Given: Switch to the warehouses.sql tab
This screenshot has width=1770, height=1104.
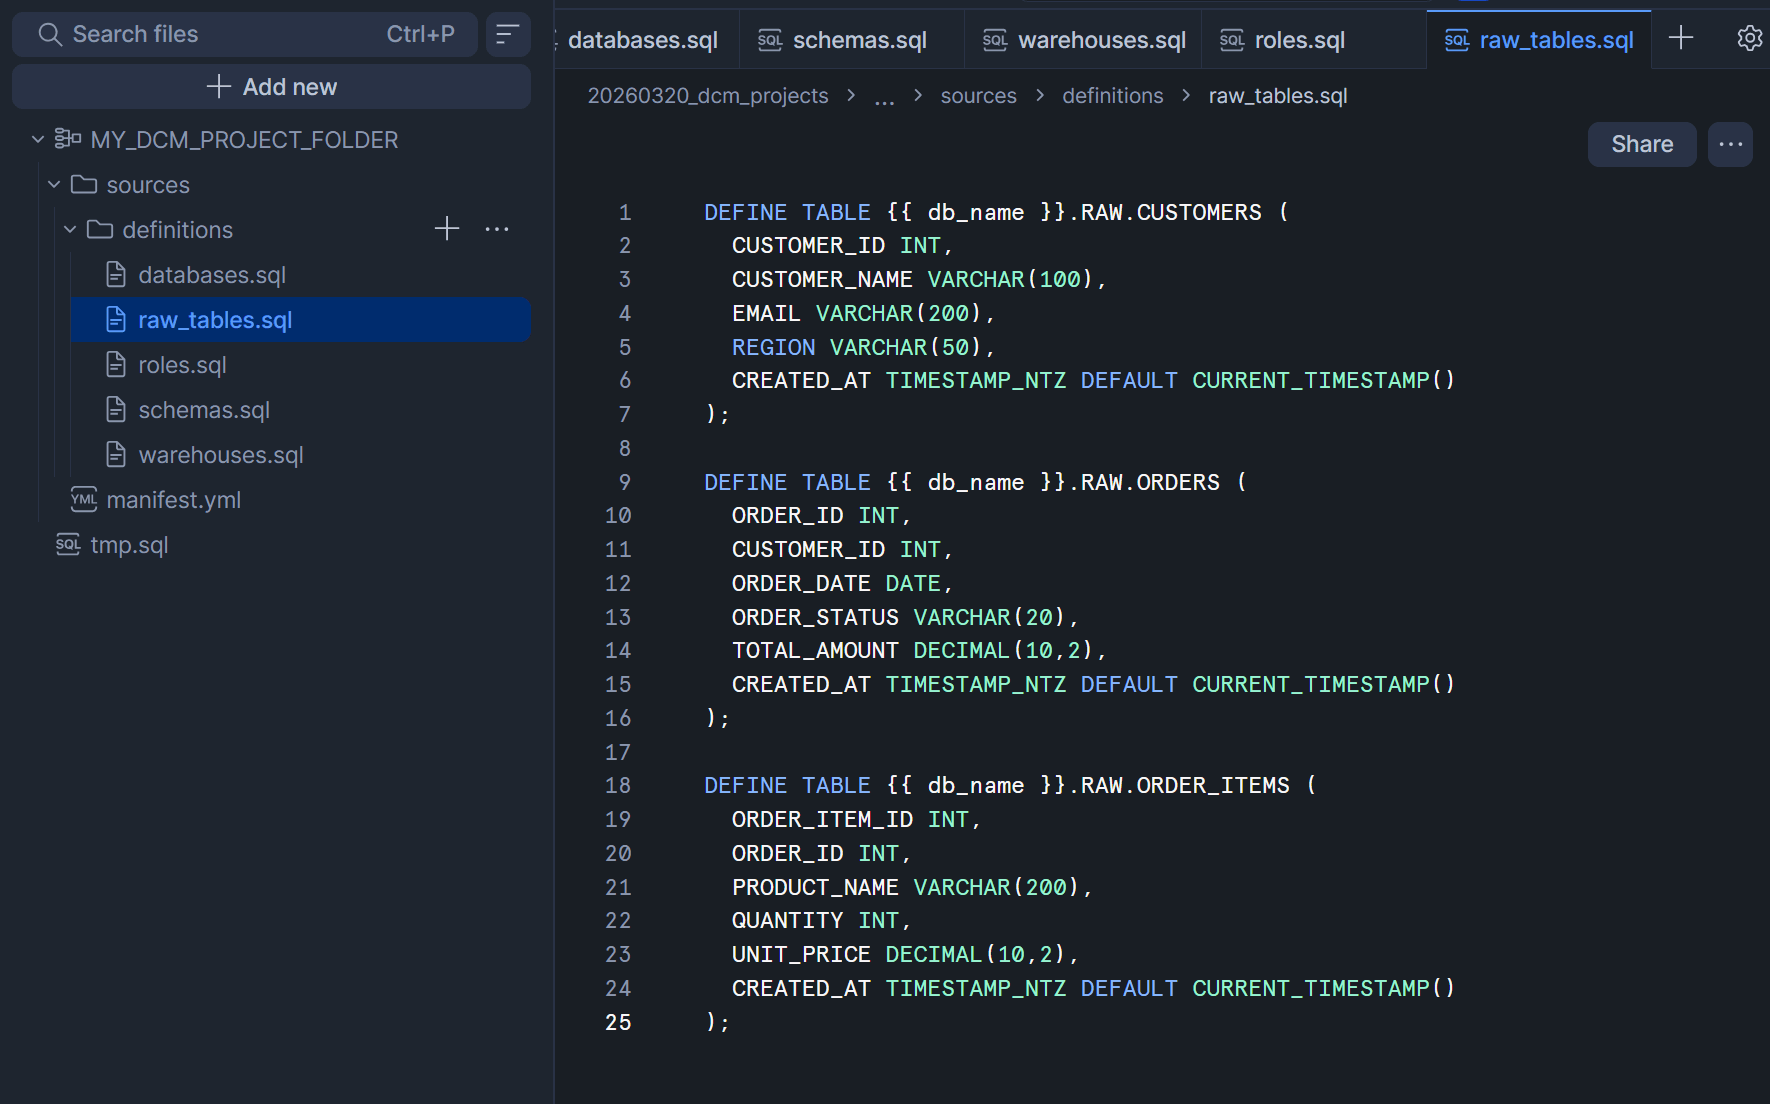Looking at the screenshot, I should 1100,40.
